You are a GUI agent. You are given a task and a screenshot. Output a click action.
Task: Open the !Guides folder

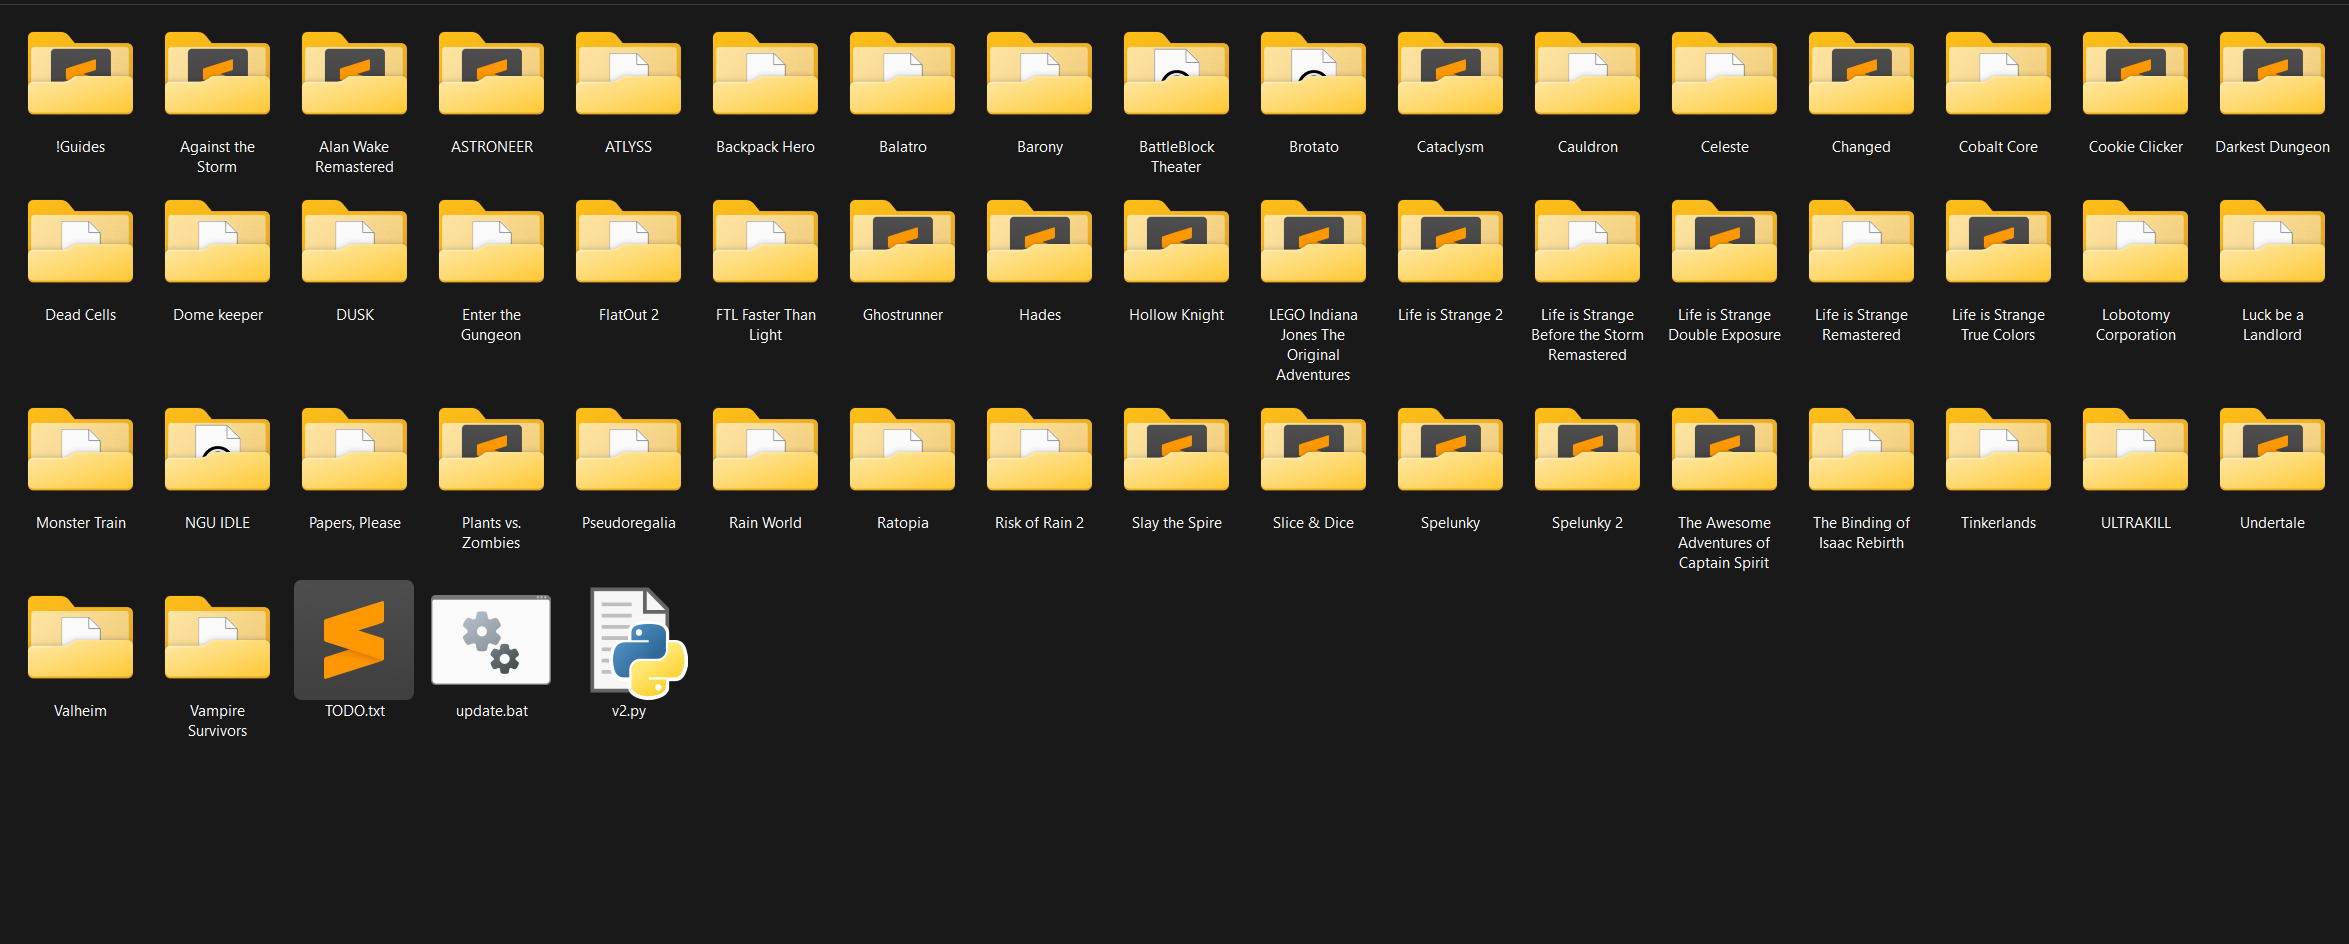tap(80, 73)
